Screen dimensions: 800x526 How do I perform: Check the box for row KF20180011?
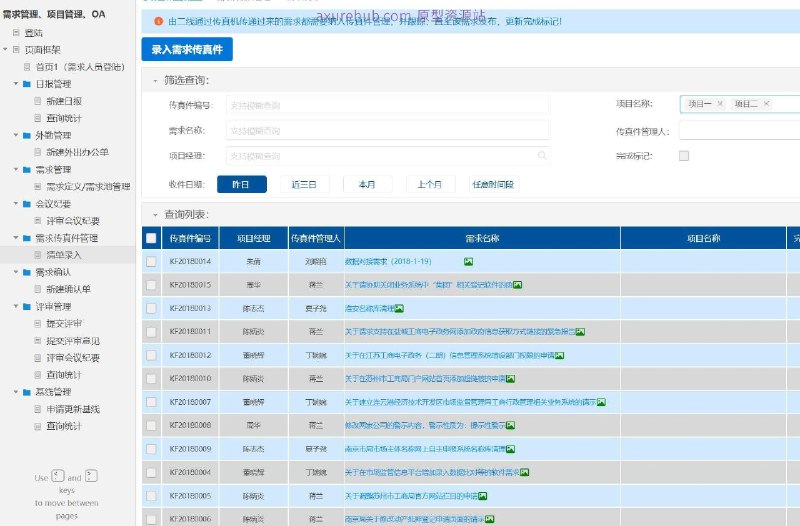(151, 332)
